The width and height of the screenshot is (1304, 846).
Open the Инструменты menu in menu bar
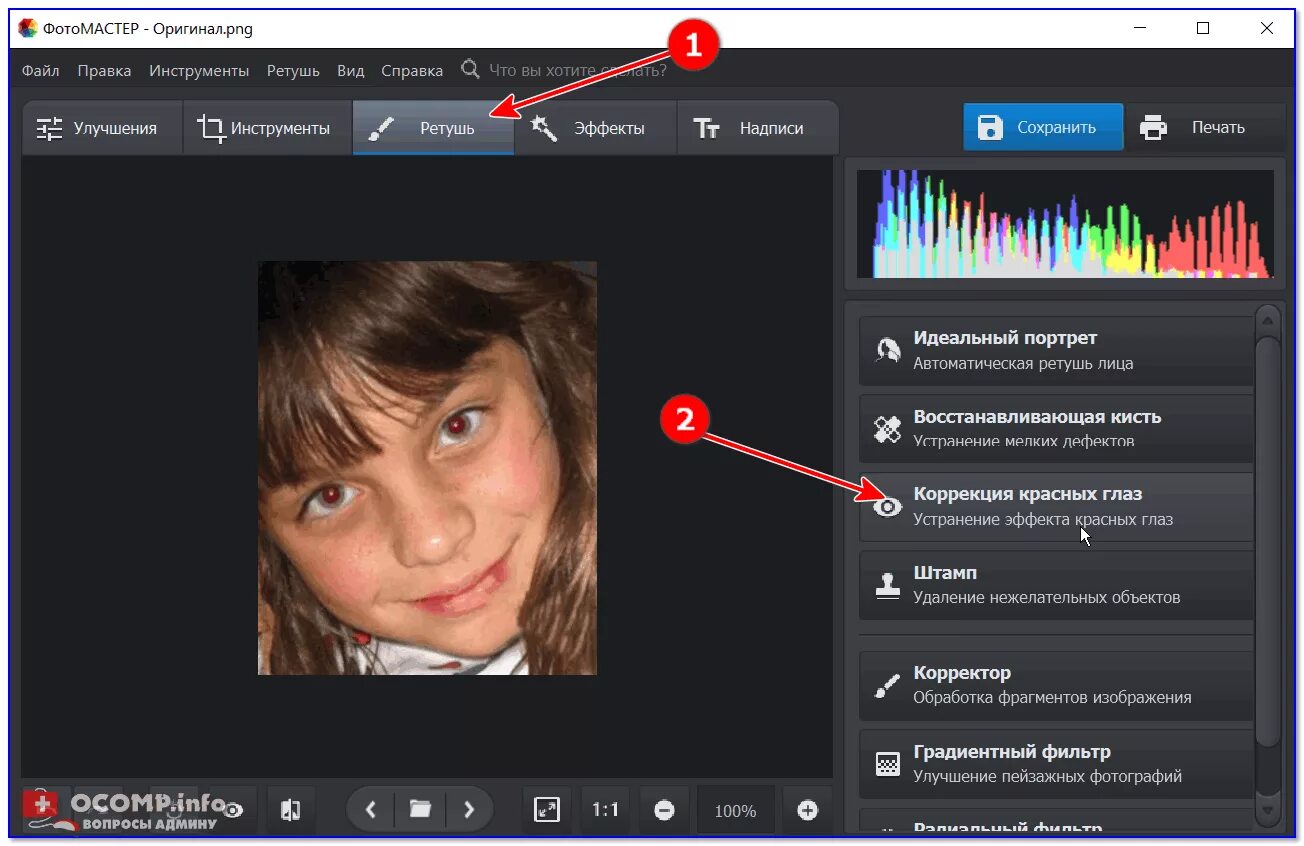(x=199, y=71)
